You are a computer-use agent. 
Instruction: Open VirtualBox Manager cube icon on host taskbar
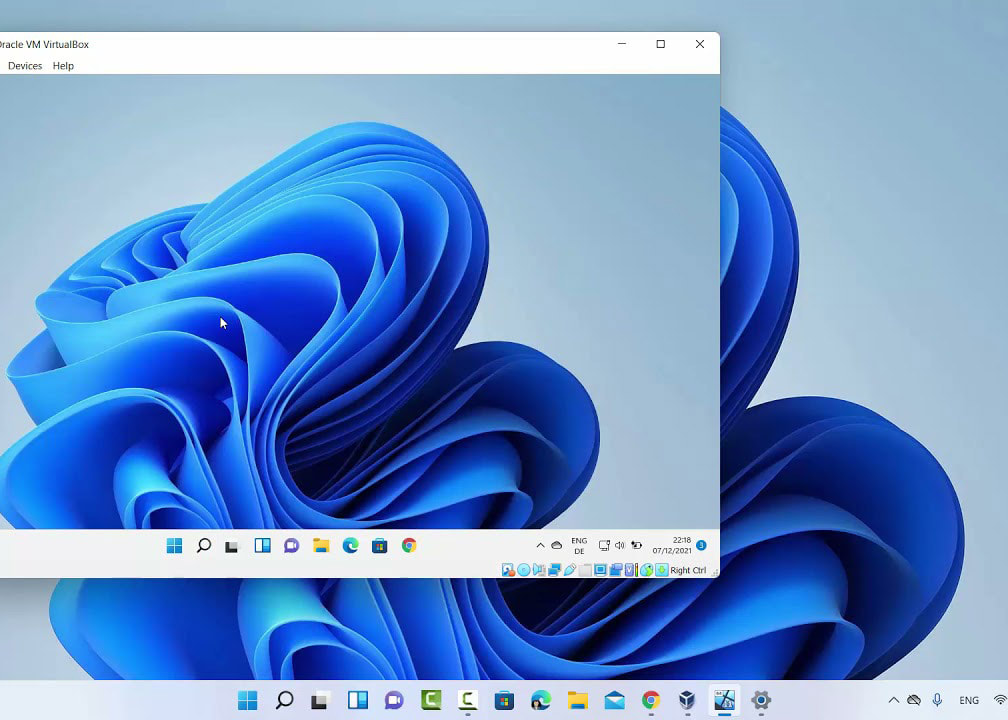(687, 700)
